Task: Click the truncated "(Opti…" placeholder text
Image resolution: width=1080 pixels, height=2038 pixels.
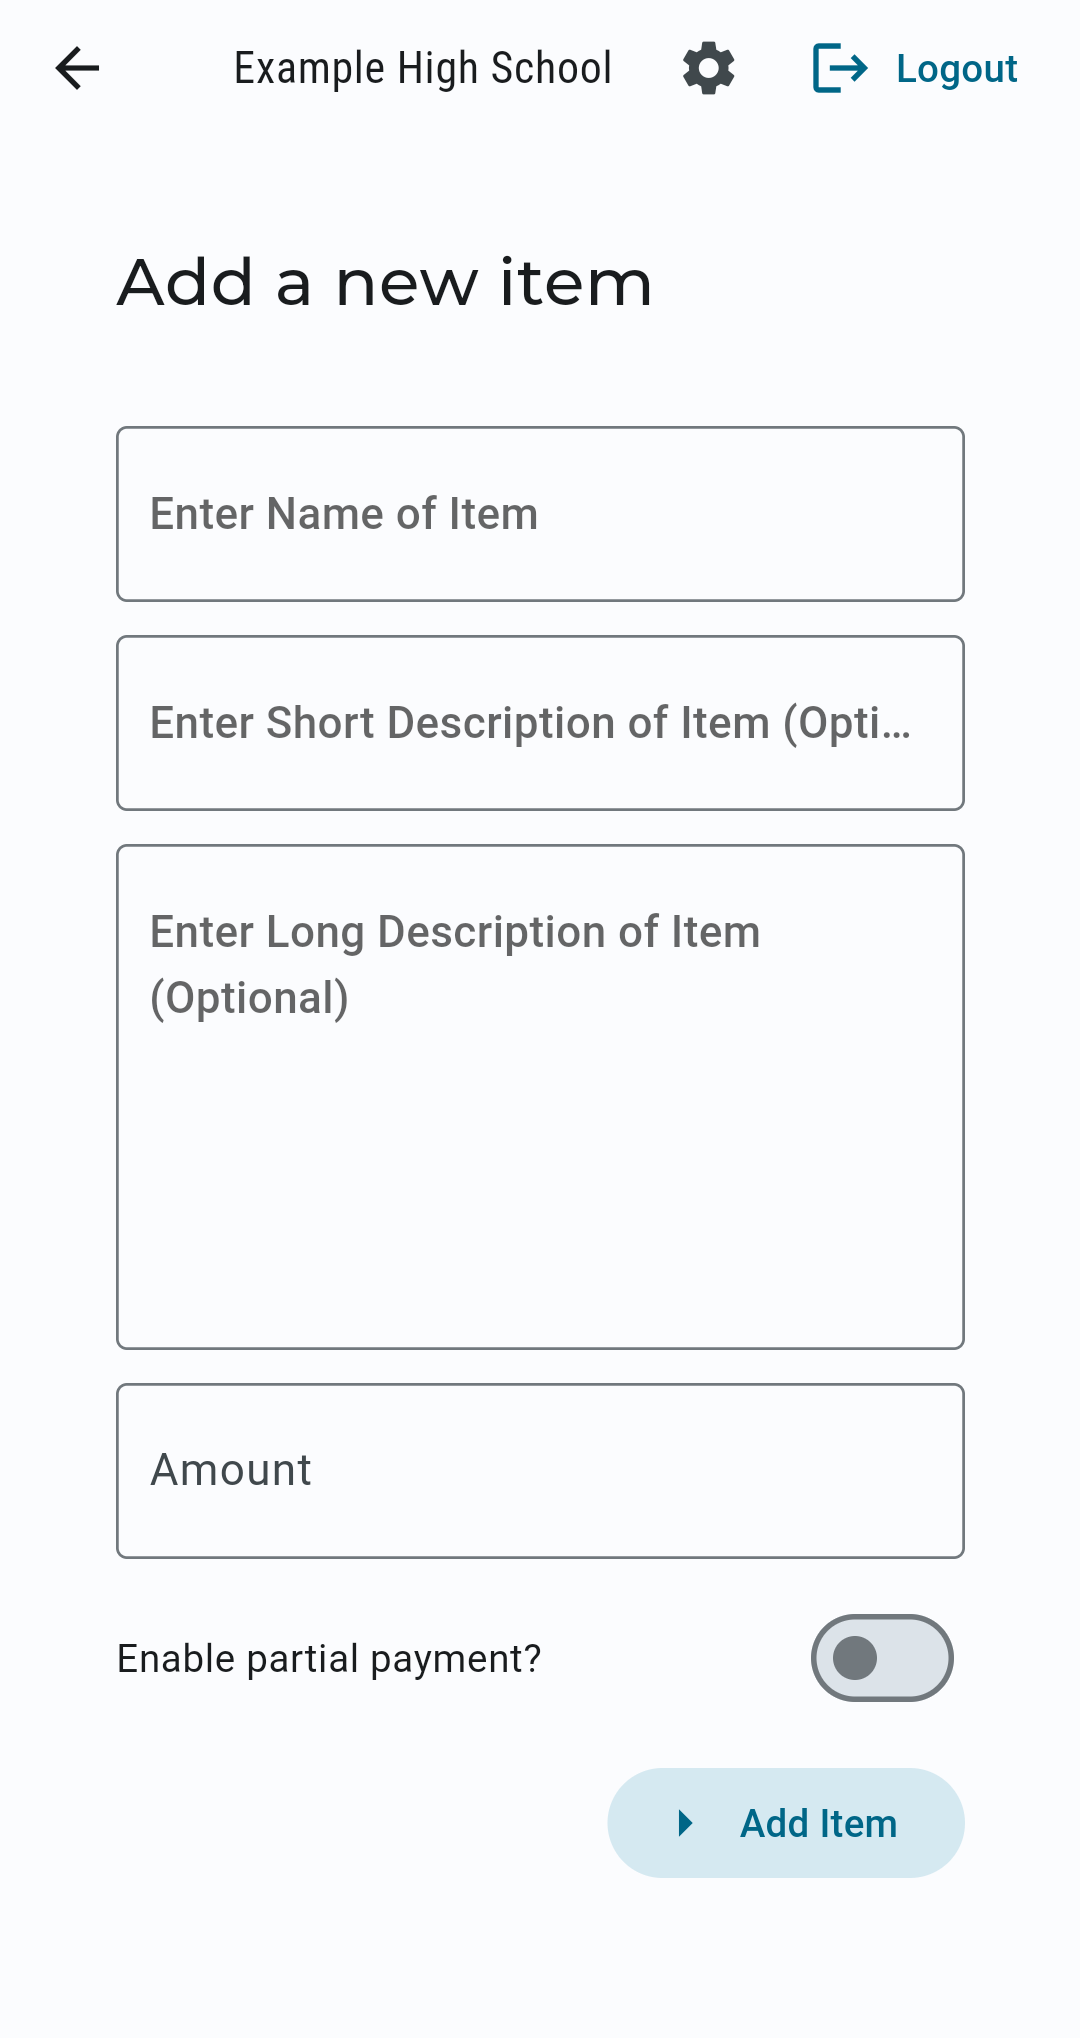Action: 847,723
